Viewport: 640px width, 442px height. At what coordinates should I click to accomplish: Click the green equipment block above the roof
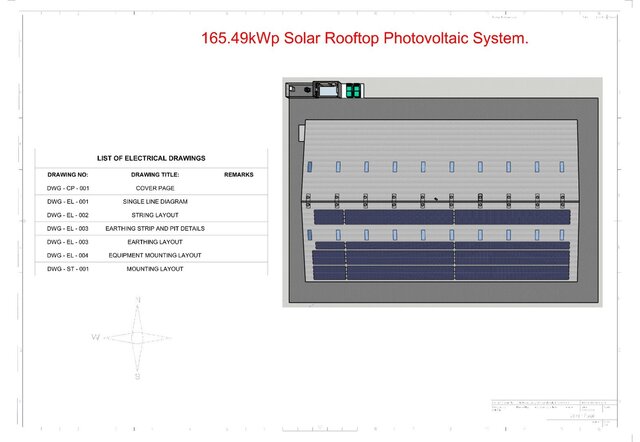pos(353,91)
